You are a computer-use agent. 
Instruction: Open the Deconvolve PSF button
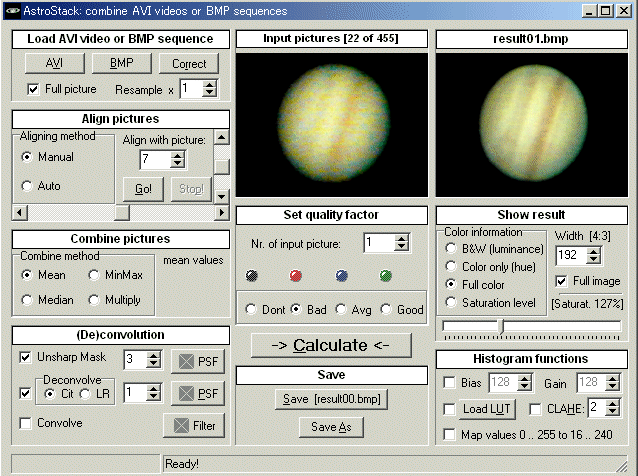198,393
